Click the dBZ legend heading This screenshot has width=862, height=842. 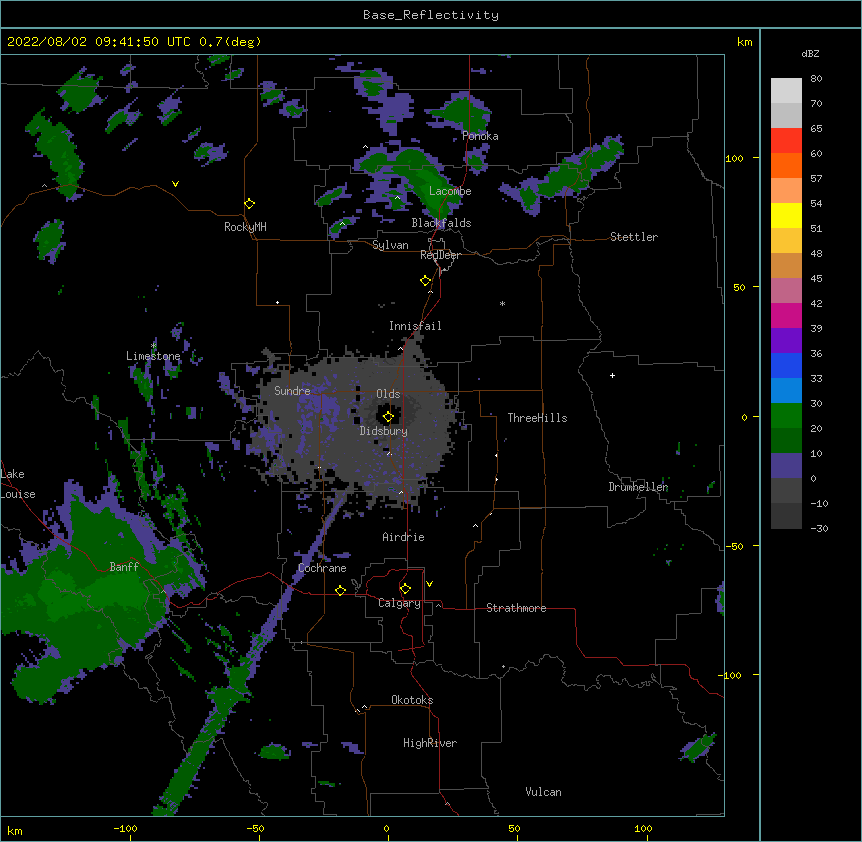810,53
